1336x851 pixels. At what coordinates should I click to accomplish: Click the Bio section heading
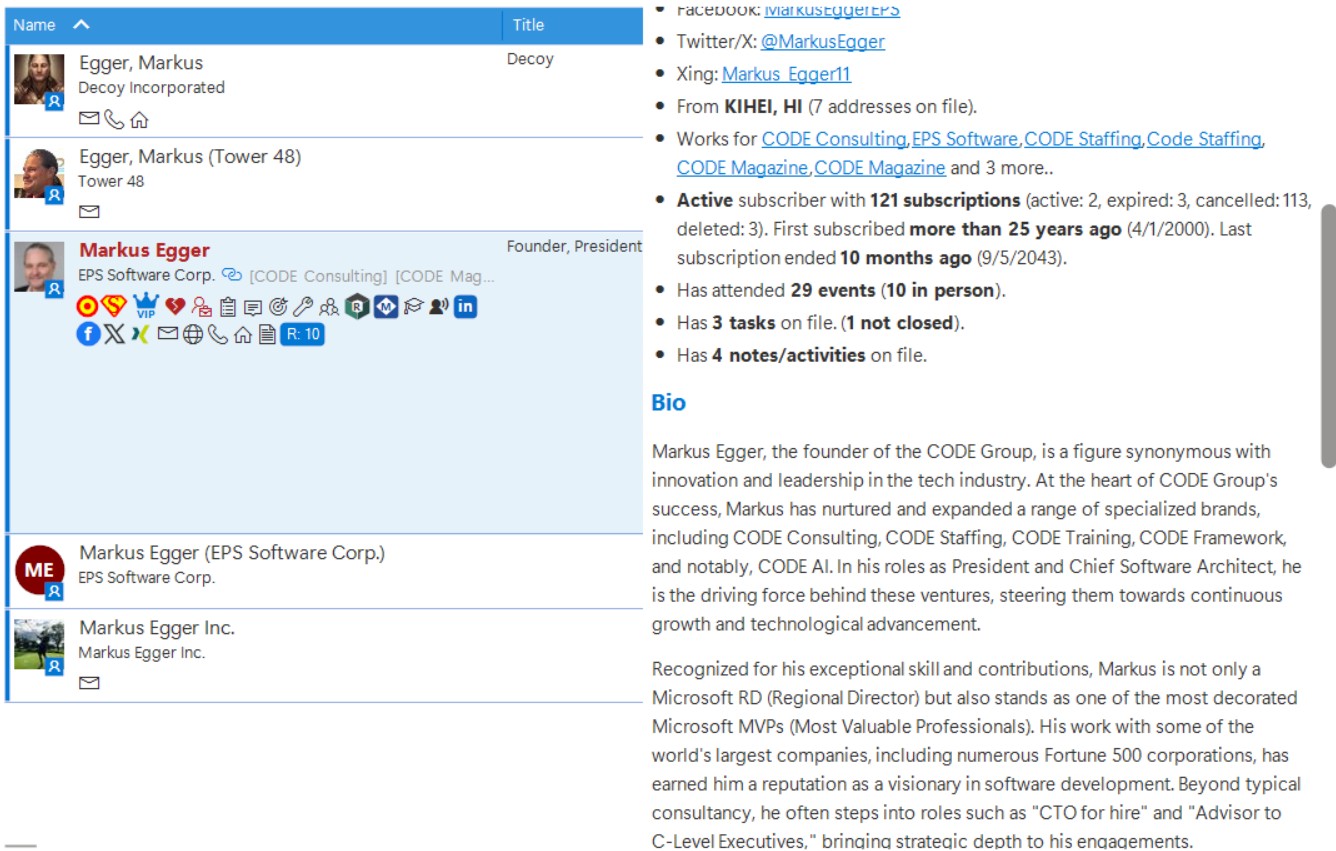[669, 402]
